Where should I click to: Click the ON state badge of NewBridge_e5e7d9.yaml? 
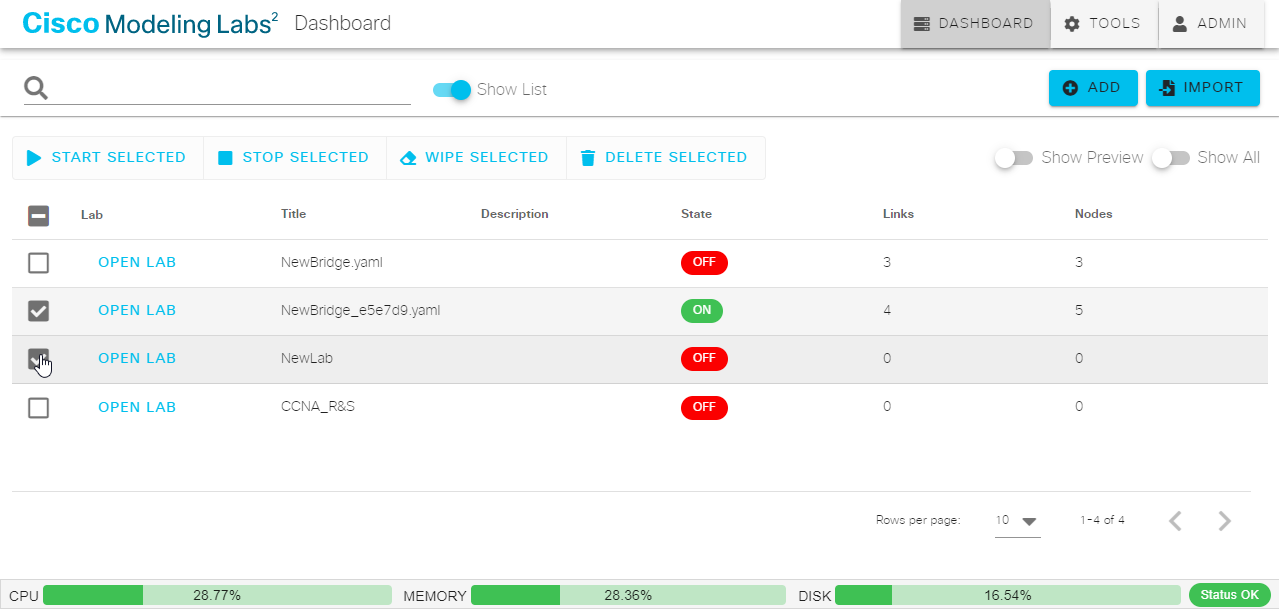coord(702,311)
